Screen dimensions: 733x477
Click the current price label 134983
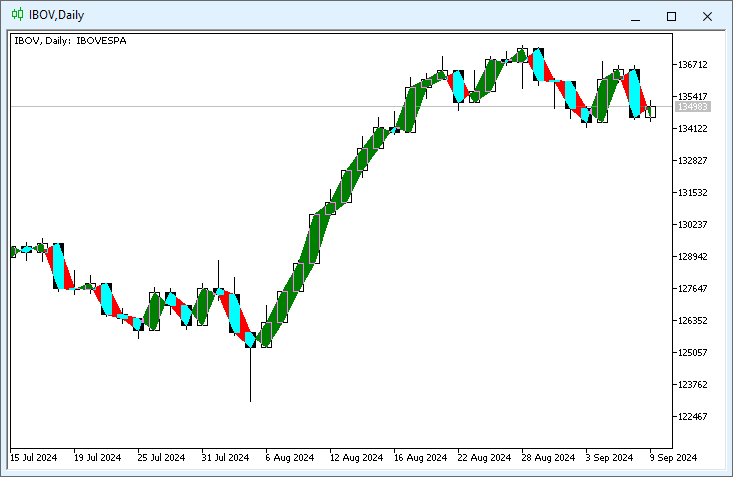pos(693,107)
